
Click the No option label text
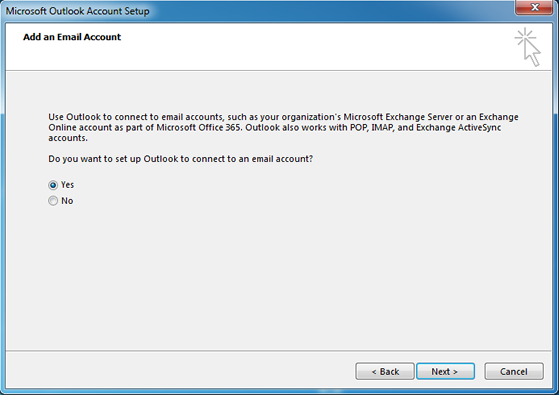pos(67,201)
